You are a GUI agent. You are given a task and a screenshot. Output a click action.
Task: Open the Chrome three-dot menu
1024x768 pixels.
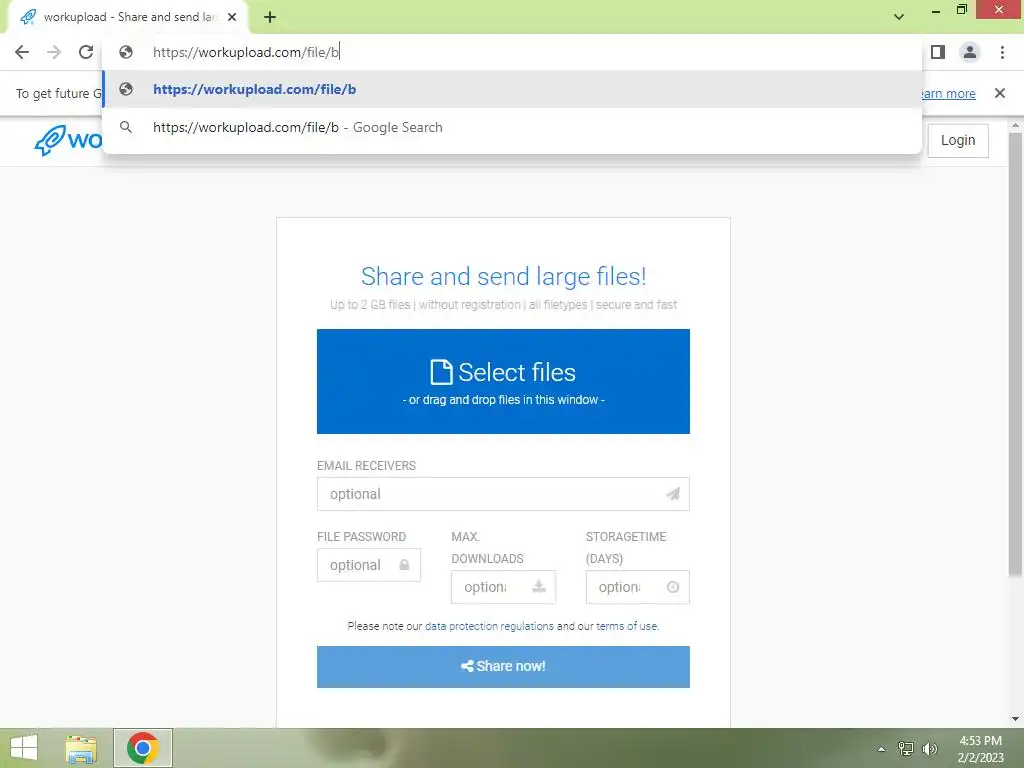point(1002,52)
